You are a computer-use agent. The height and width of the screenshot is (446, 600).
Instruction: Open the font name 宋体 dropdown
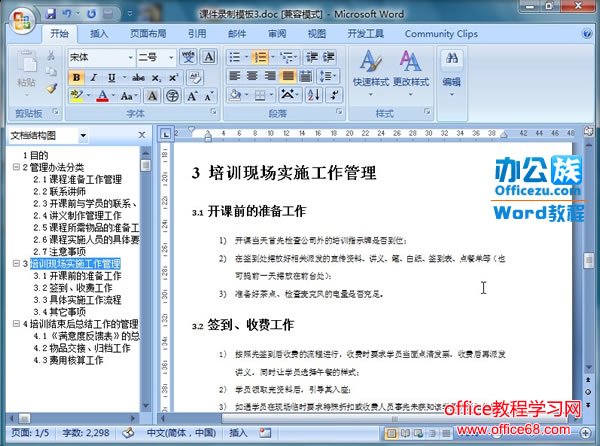click(130, 57)
